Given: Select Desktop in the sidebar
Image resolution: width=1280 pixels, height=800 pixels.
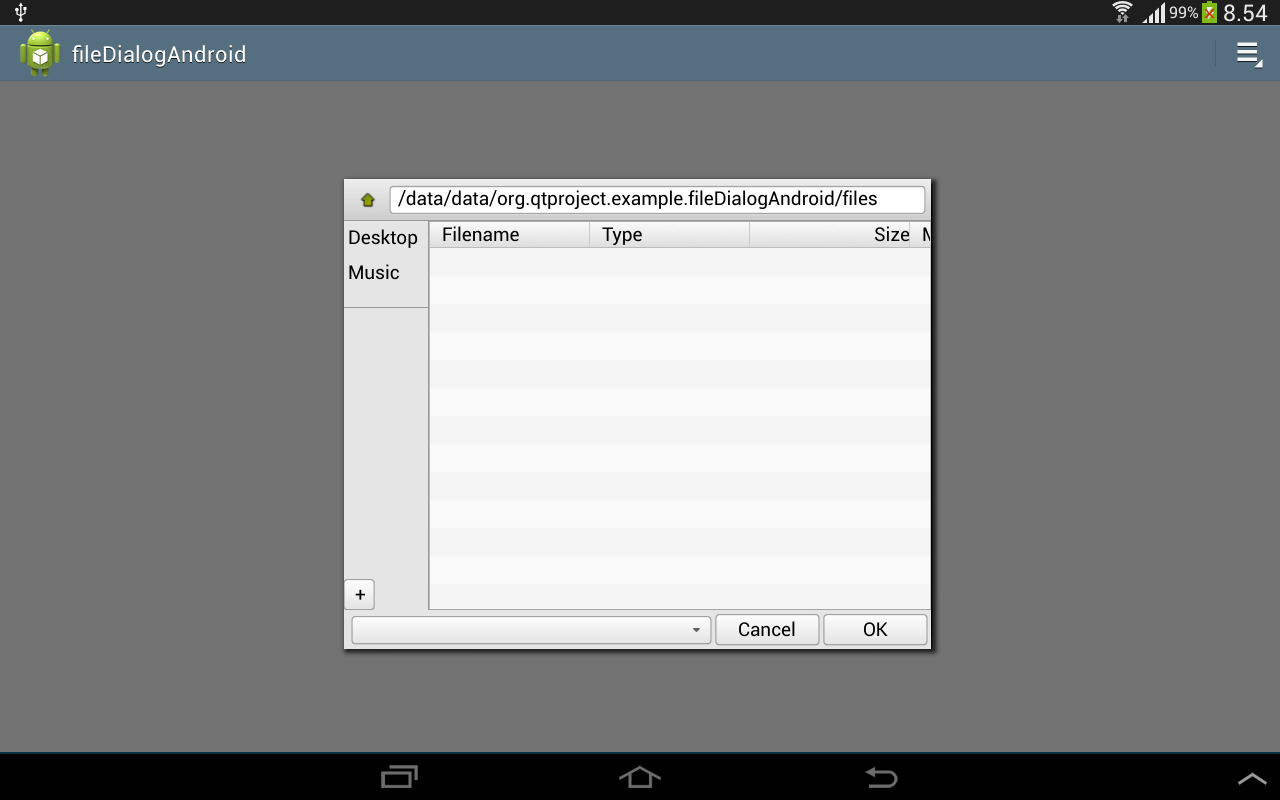Looking at the screenshot, I should pyautogui.click(x=383, y=237).
